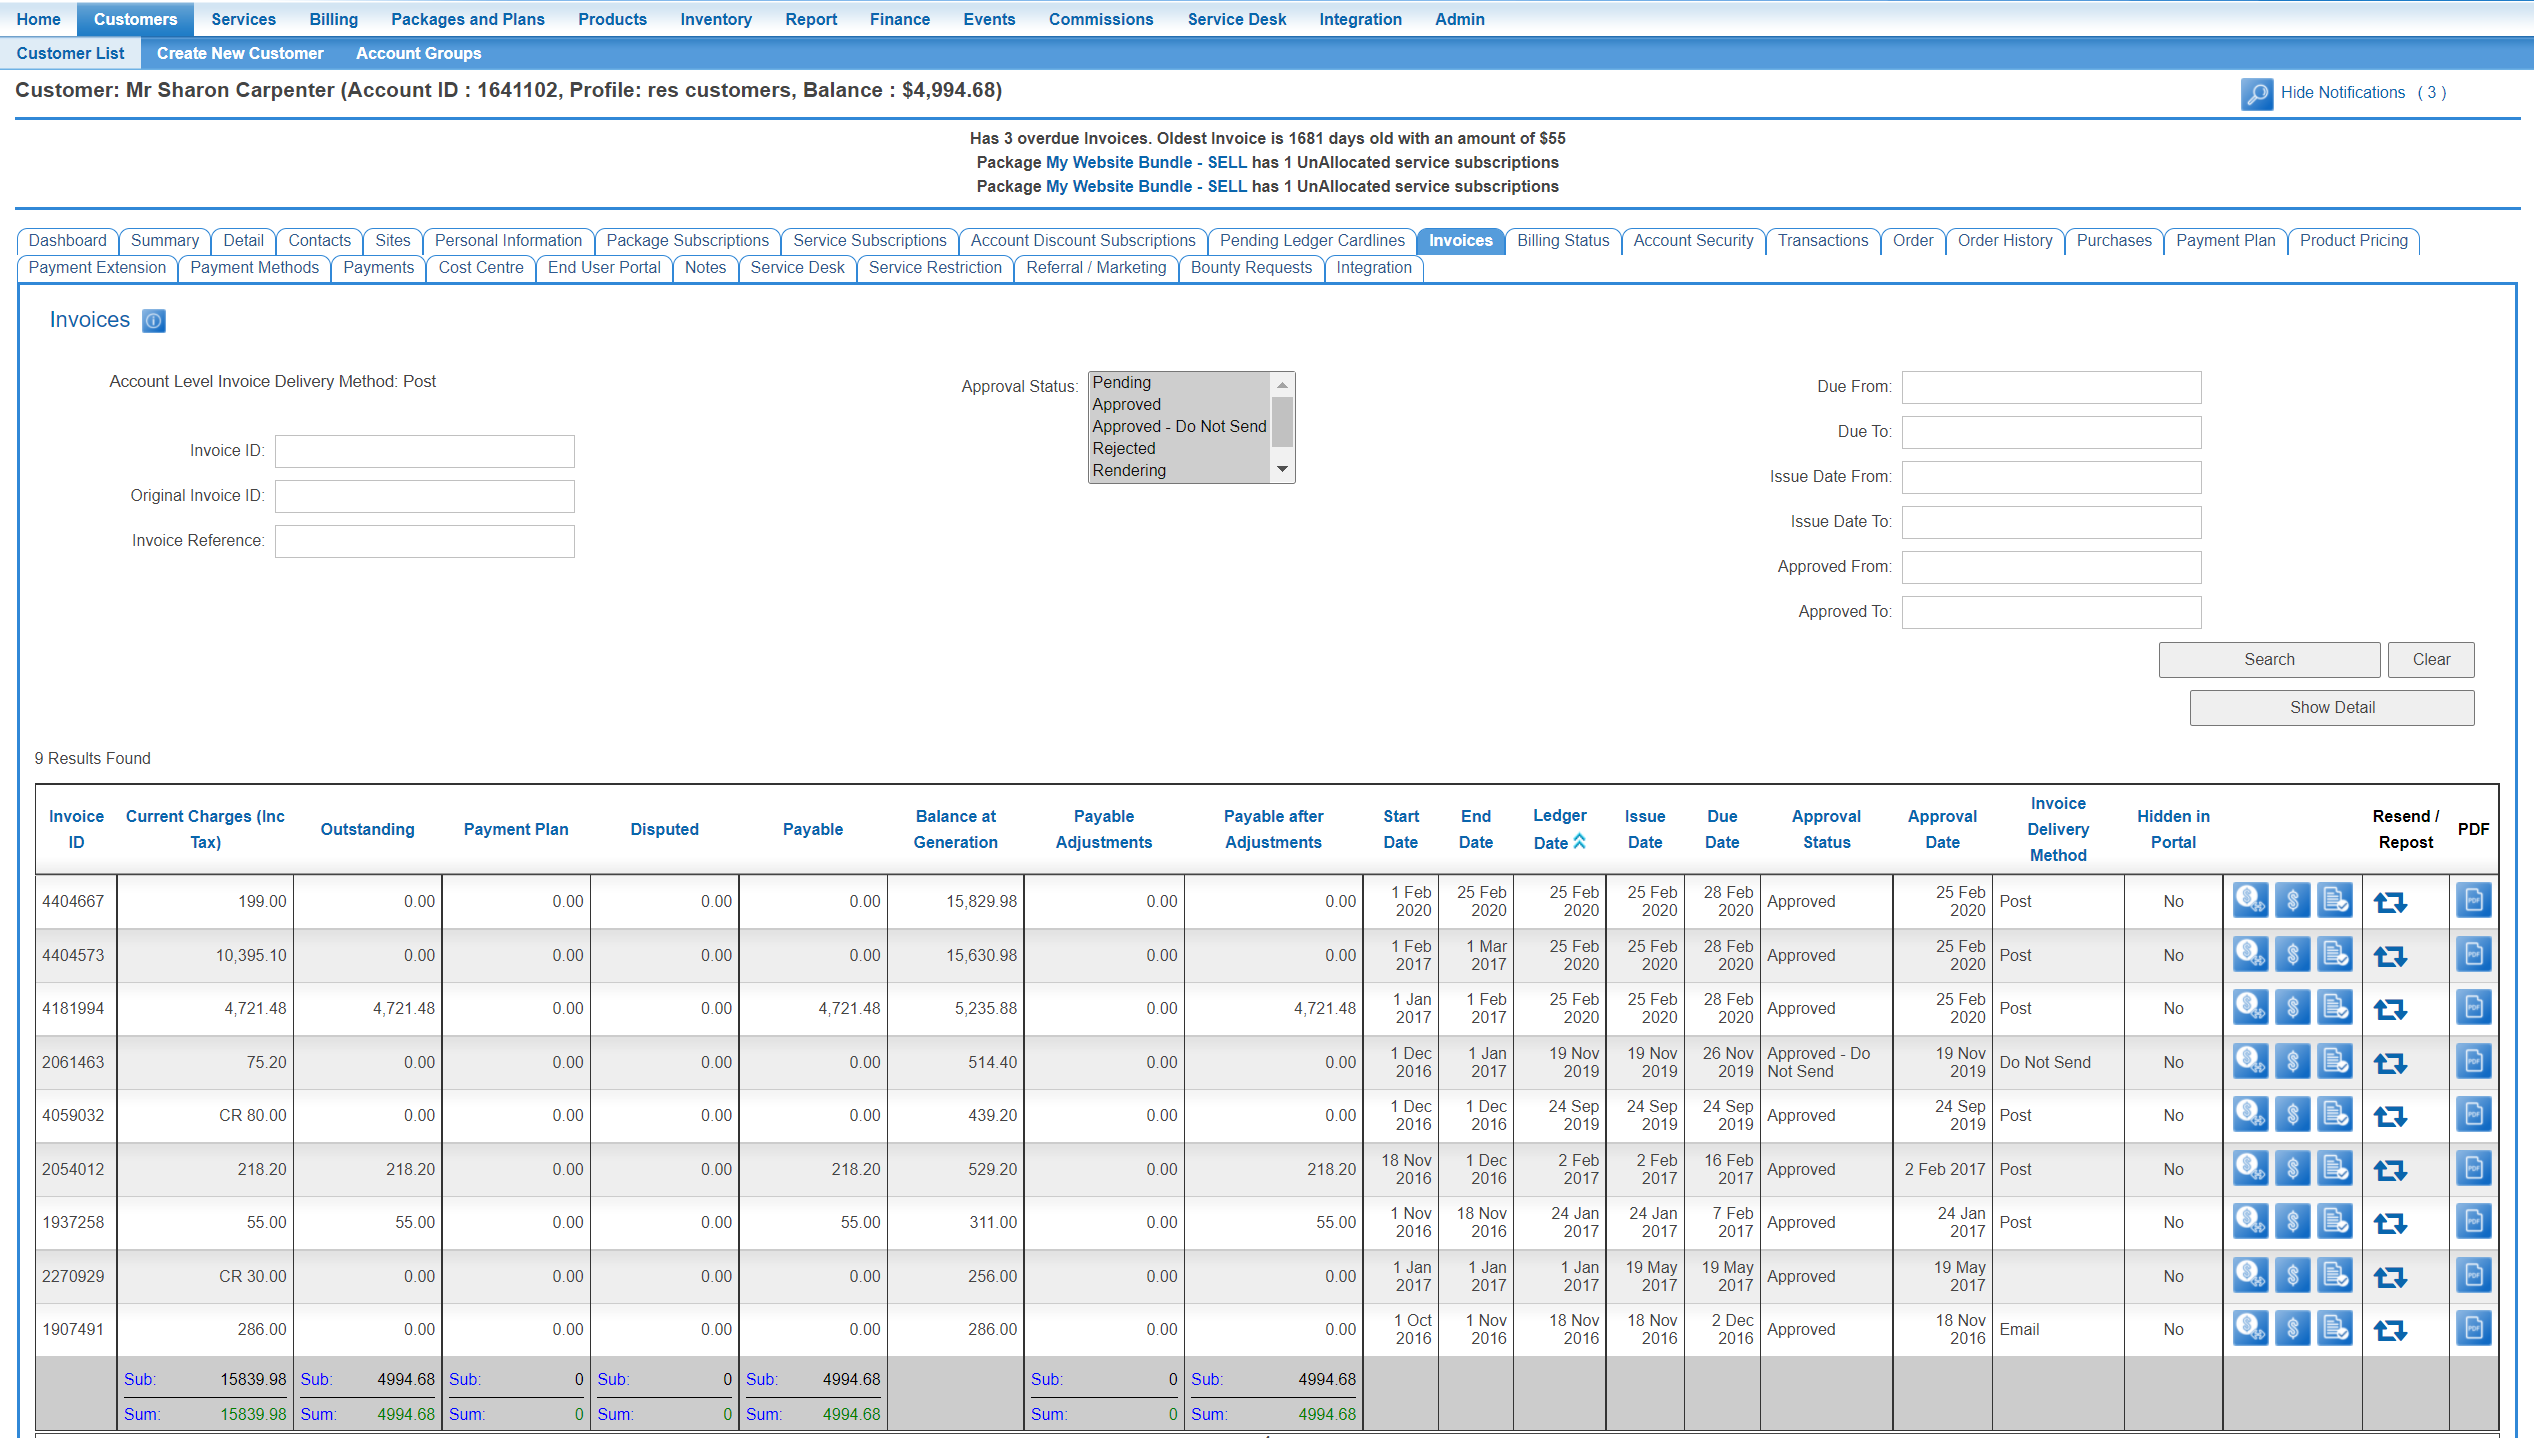Click dollar transfer icon in invoice 4059032 row
The height and width of the screenshot is (1438, 2534).
click(x=2250, y=1114)
